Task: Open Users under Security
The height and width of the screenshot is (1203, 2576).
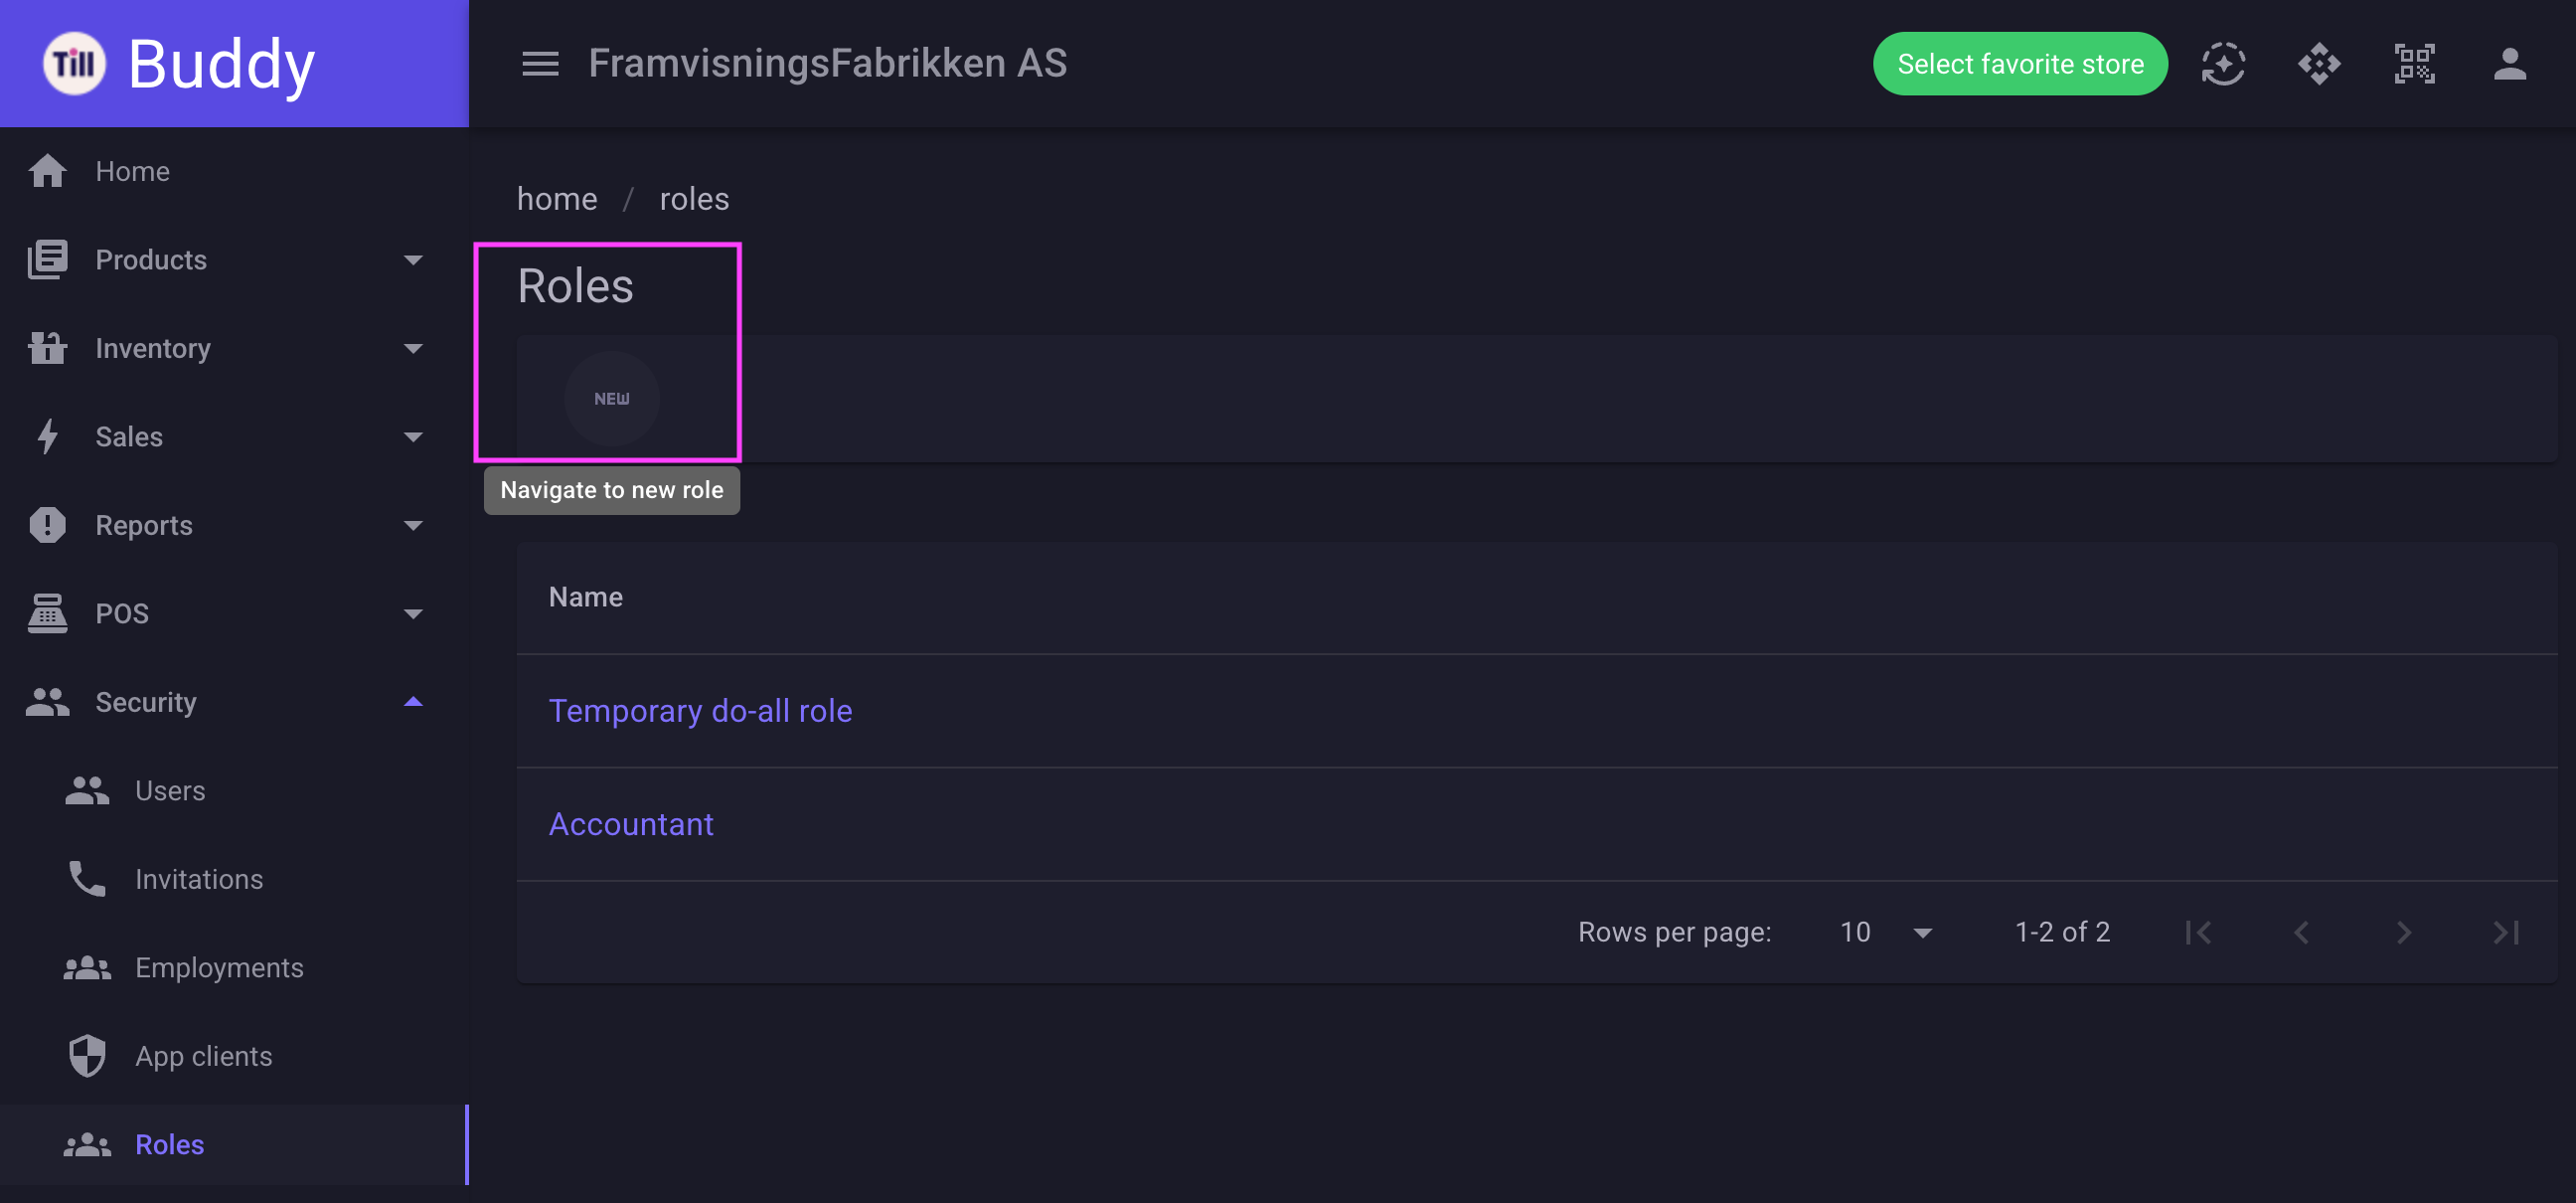Action: tap(170, 790)
